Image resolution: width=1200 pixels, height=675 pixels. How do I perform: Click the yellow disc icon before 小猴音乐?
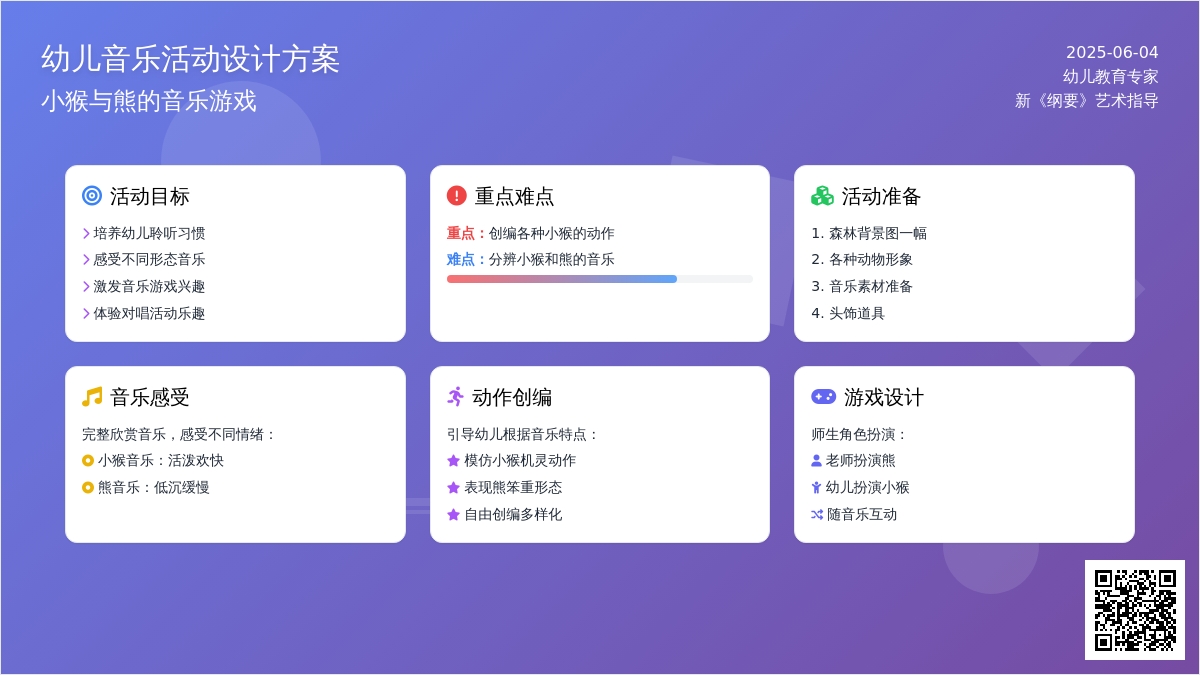pyautogui.click(x=88, y=461)
